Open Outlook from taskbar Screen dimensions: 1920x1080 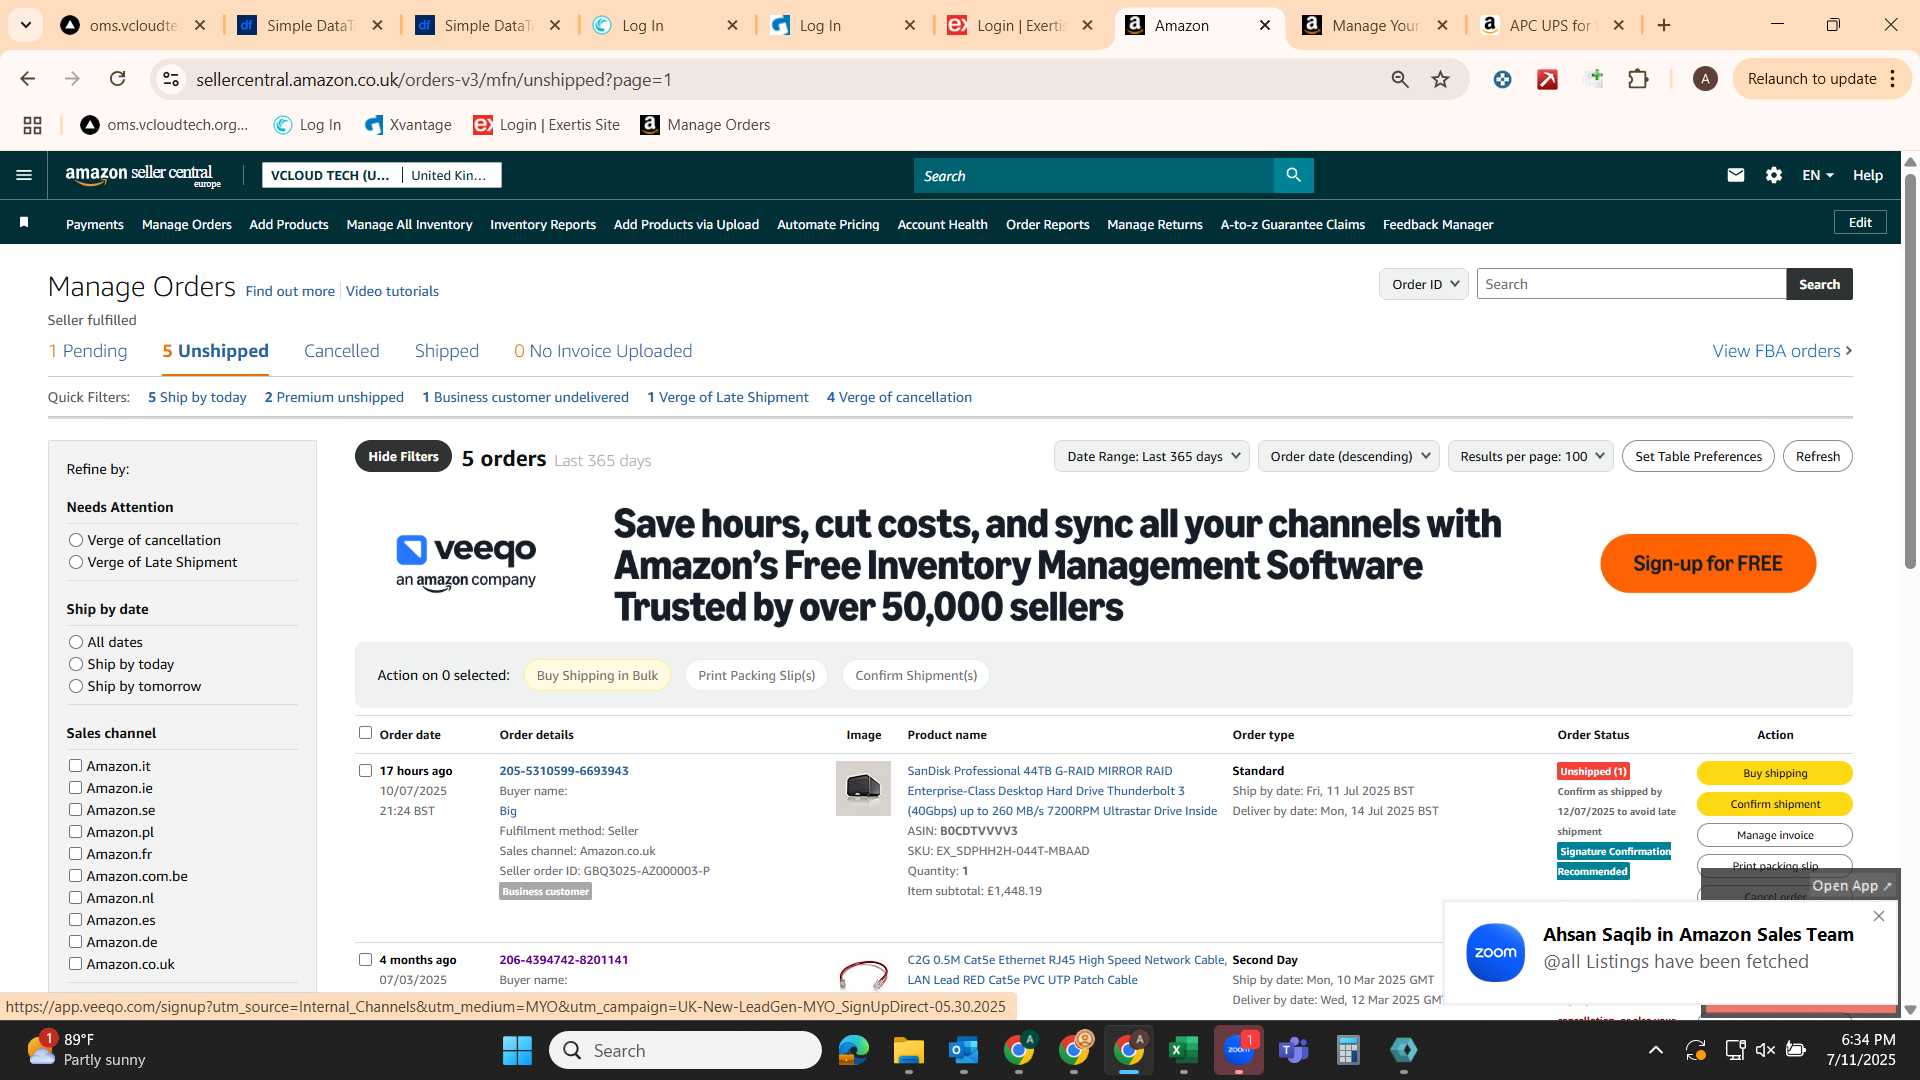pyautogui.click(x=963, y=1050)
